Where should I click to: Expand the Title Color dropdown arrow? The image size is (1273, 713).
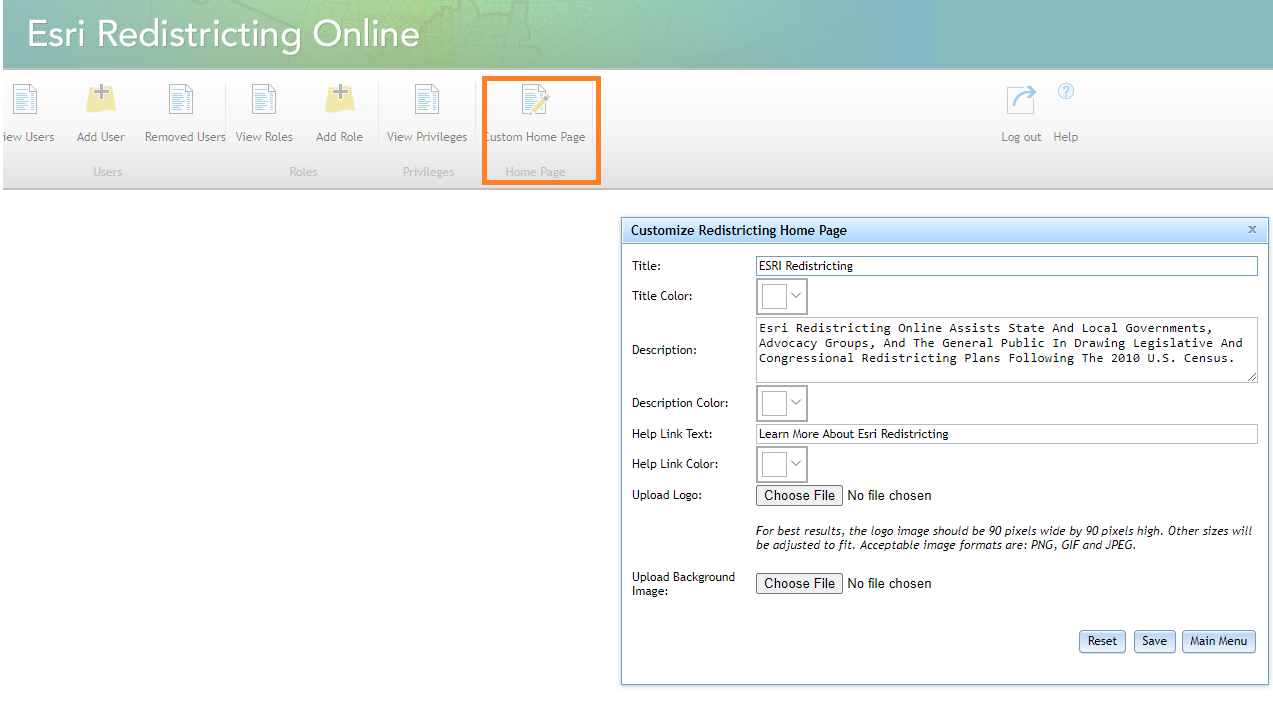click(x=797, y=296)
